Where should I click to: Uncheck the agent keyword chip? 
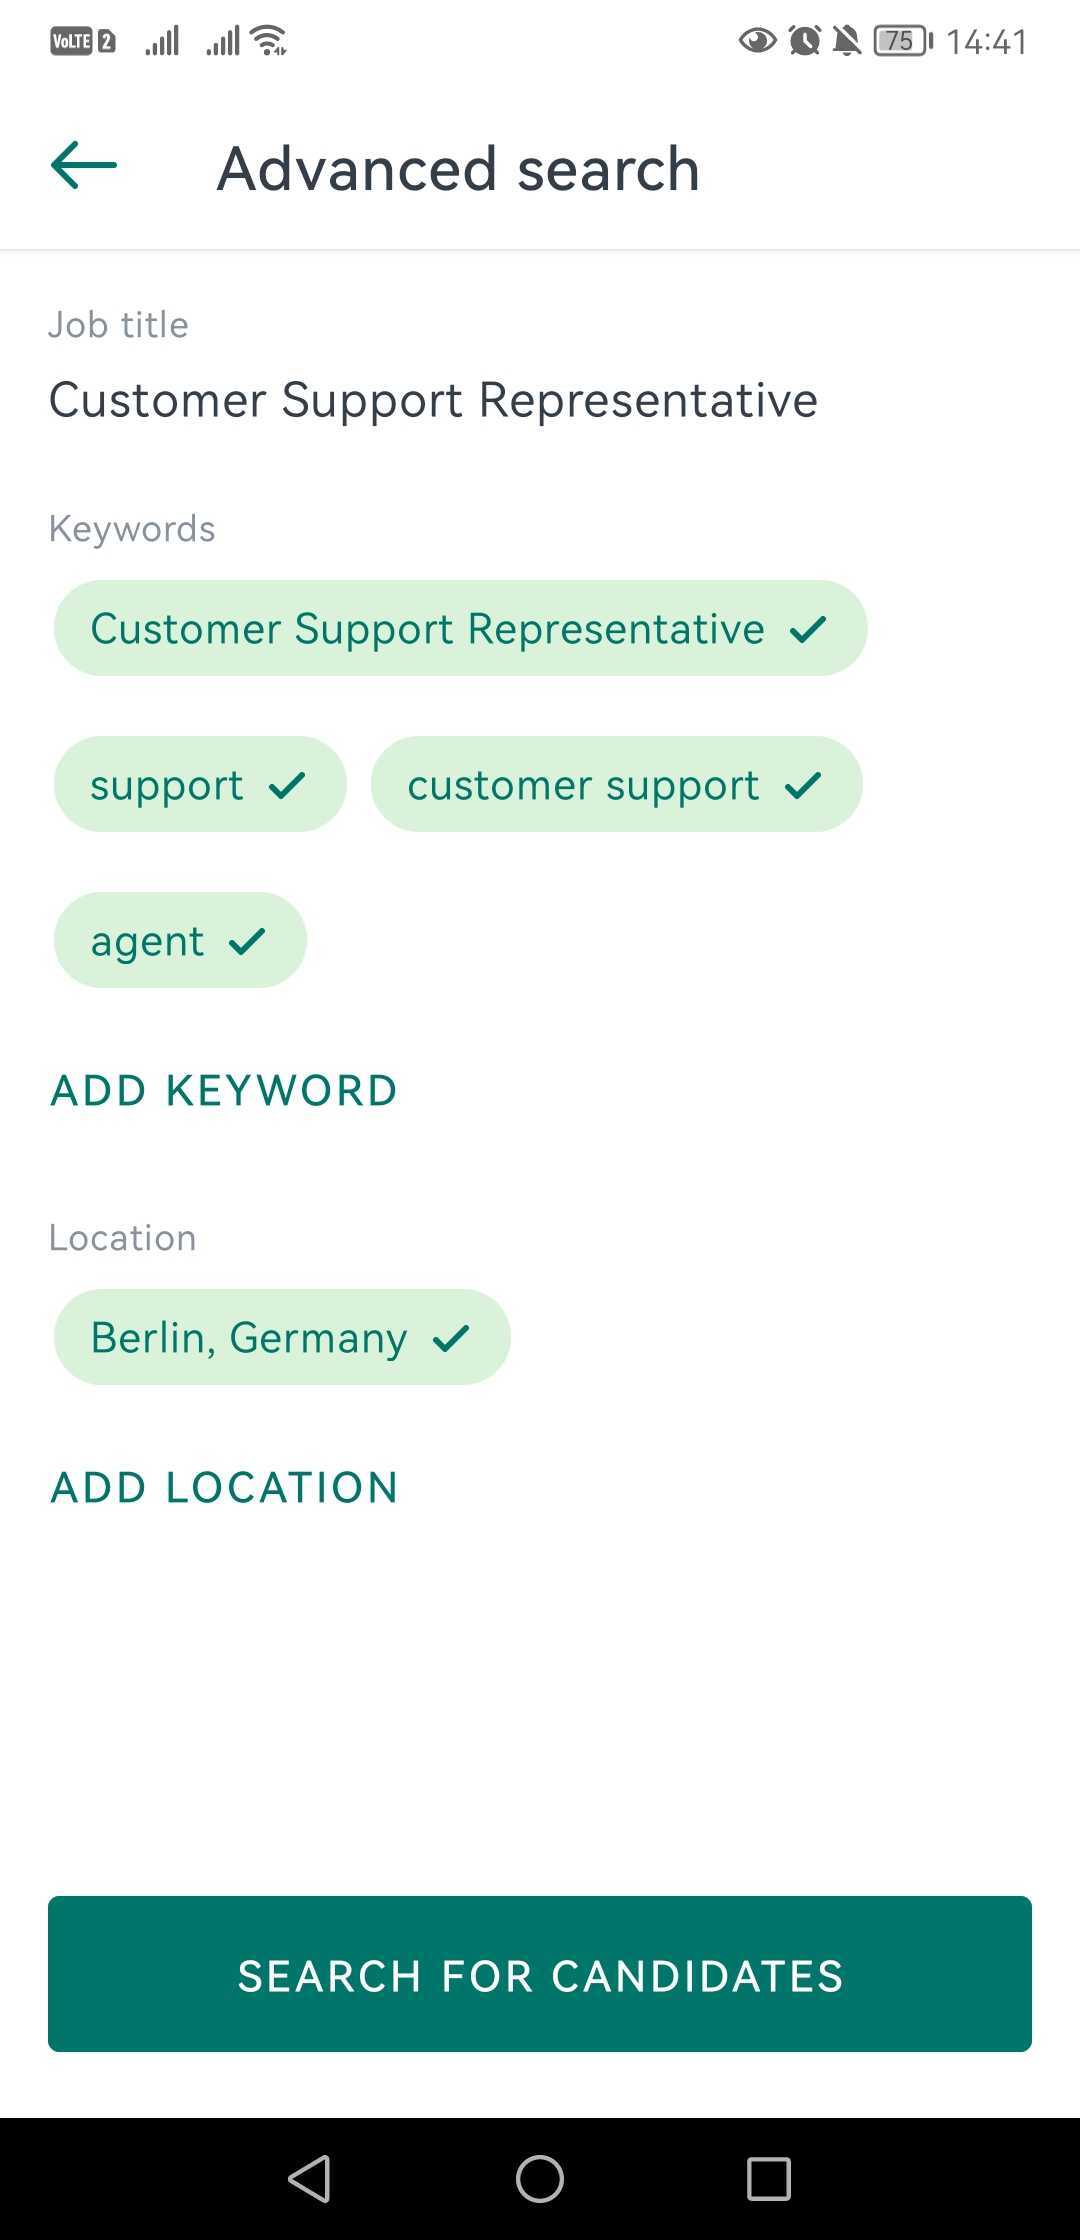click(x=180, y=940)
